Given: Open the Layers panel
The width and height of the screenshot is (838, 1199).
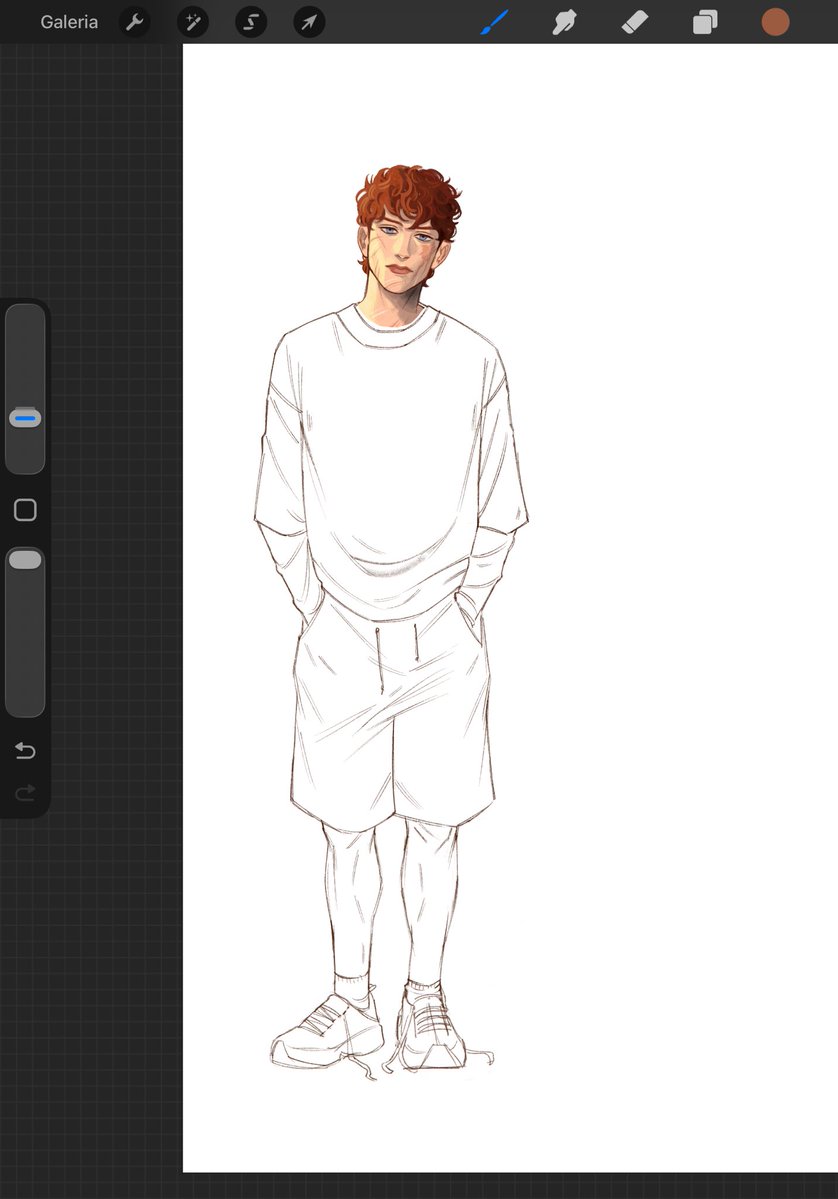Looking at the screenshot, I should 705,22.
